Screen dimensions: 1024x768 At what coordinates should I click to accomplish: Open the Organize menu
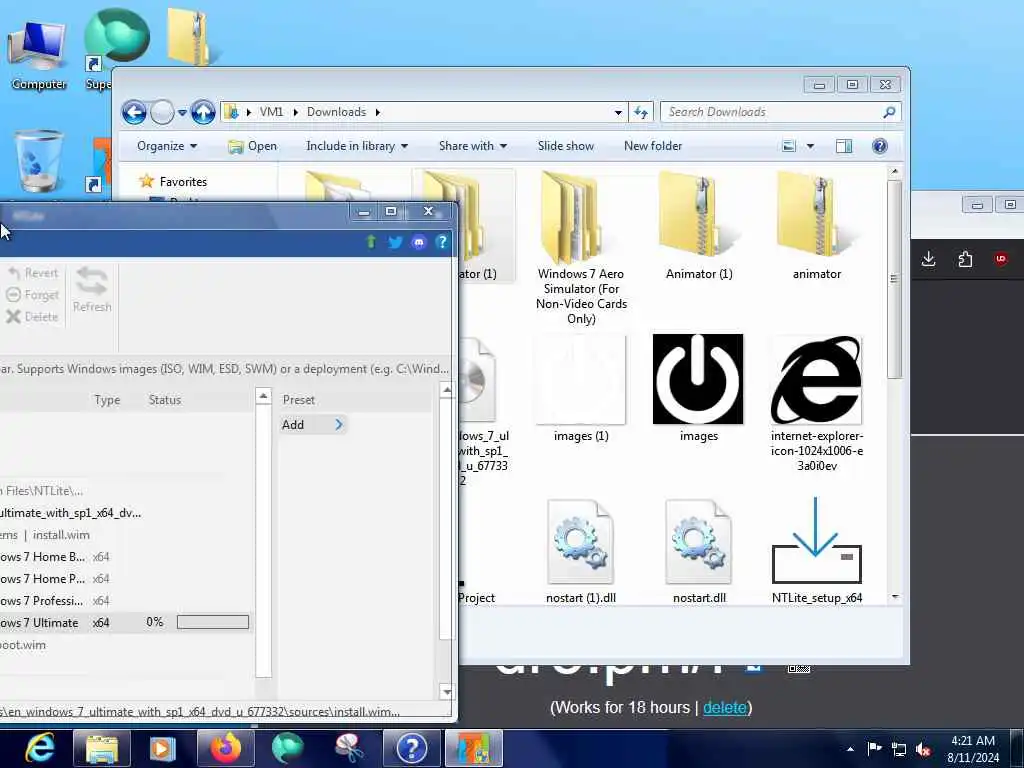167,146
